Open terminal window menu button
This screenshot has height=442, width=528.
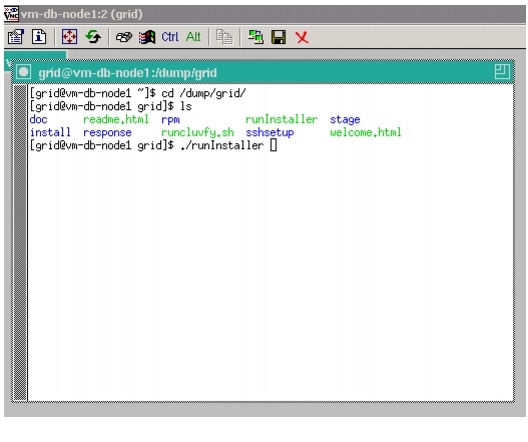click(x=24, y=72)
